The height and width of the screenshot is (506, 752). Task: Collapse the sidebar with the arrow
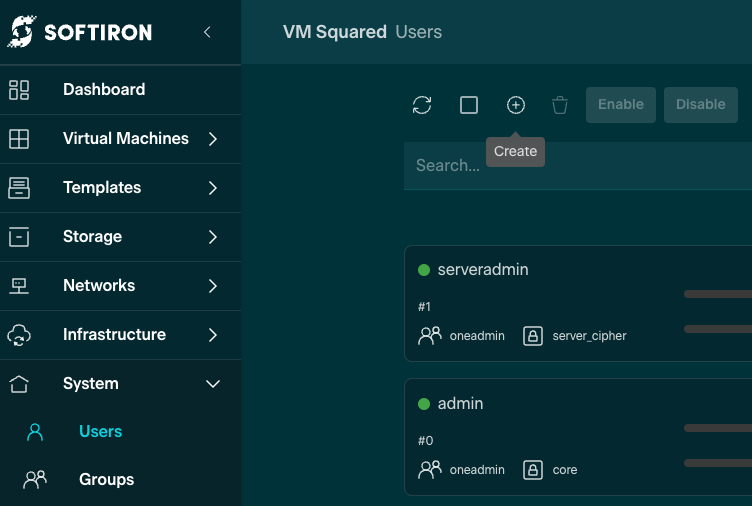207,32
